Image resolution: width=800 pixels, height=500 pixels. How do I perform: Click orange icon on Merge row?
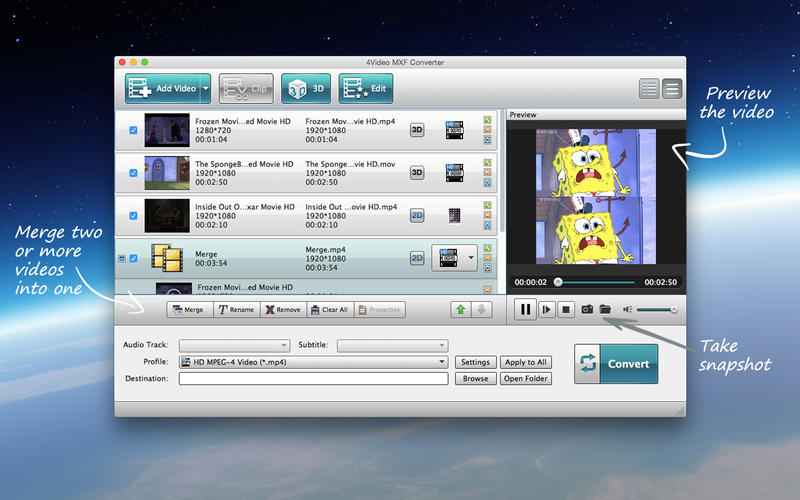(487, 258)
